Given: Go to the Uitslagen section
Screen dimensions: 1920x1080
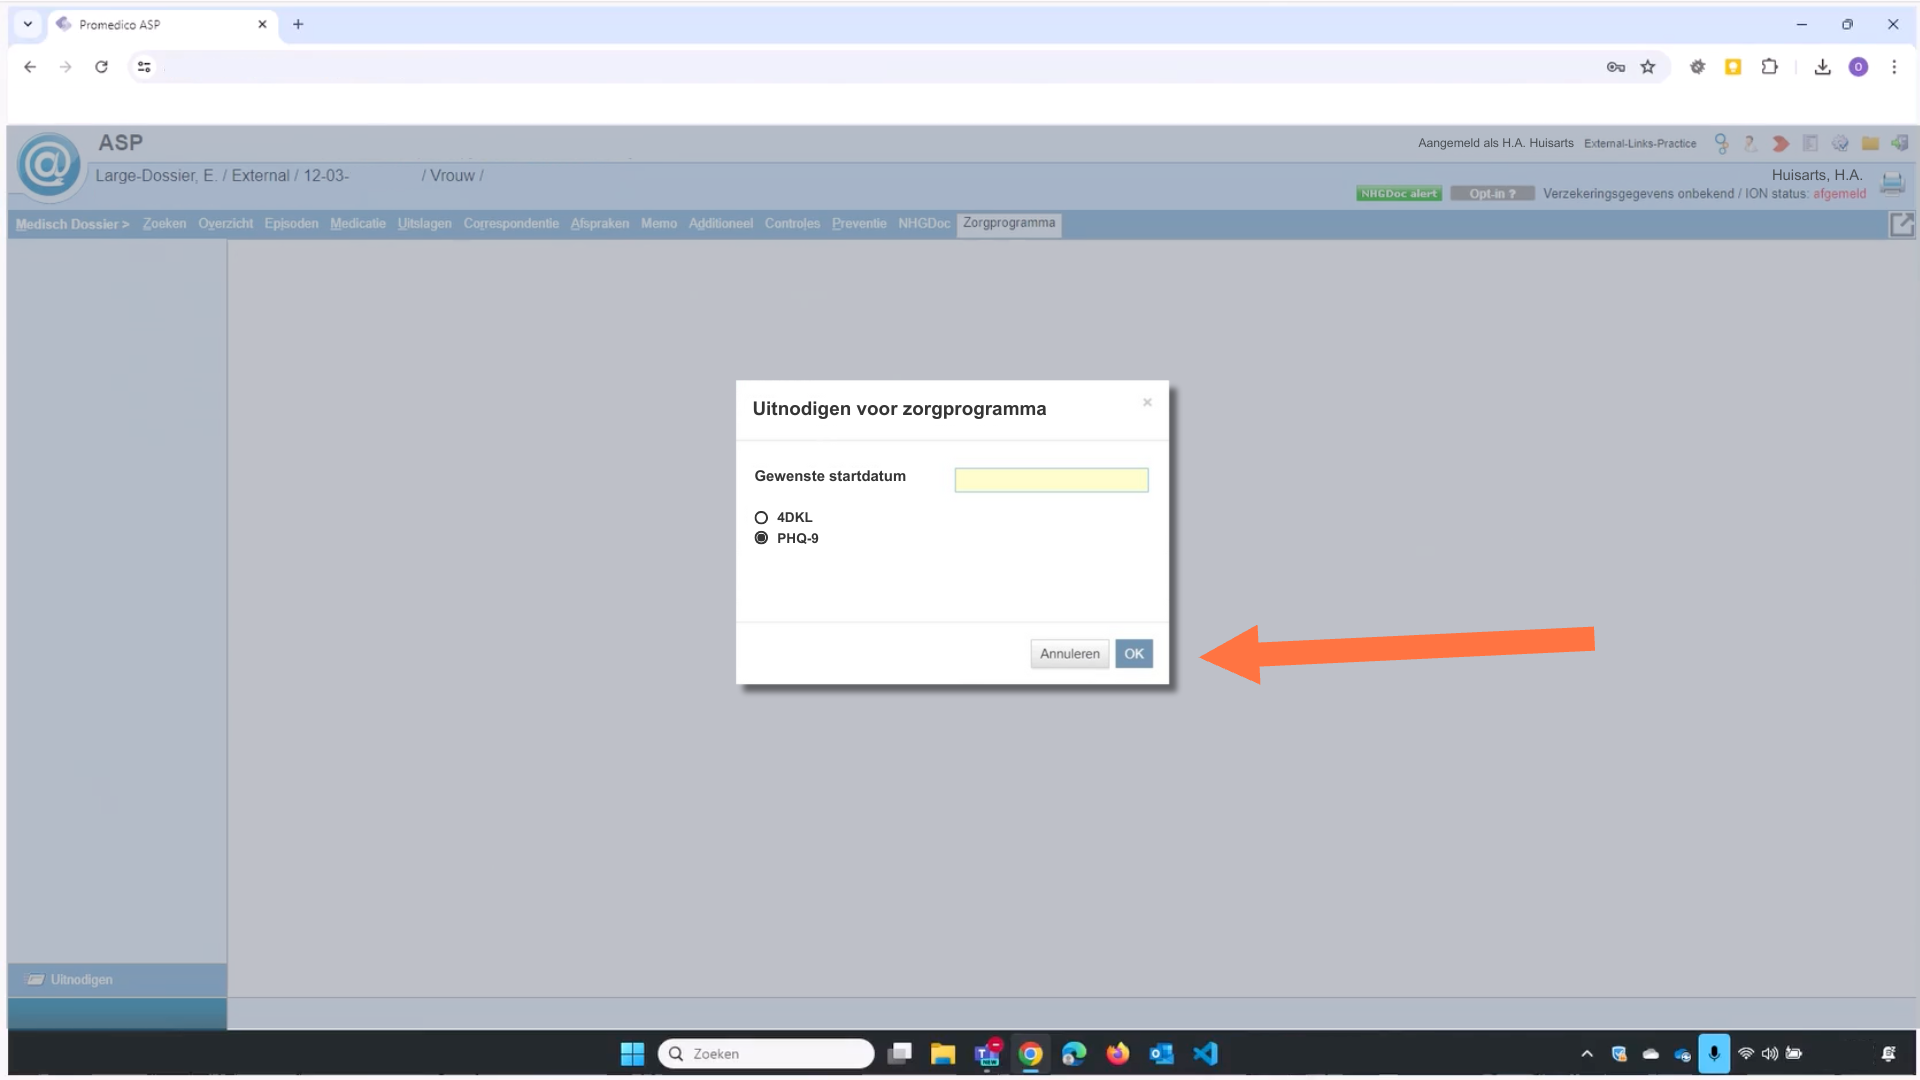Looking at the screenshot, I should click(x=424, y=224).
